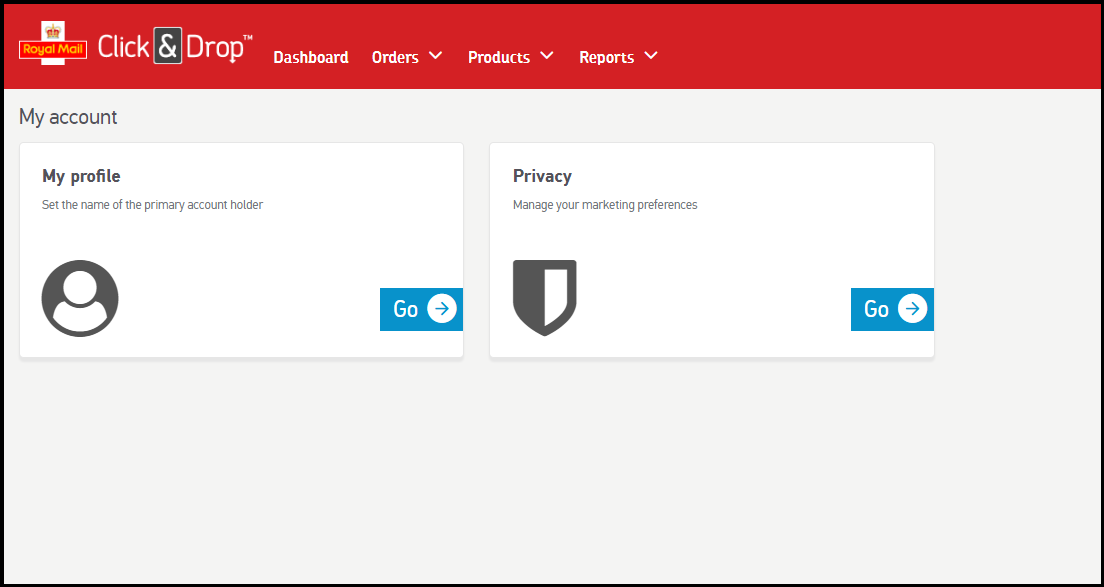Screen dimensions: 1104x587
Task: Click 'Set the name of the primary account holder'
Action: [153, 206]
